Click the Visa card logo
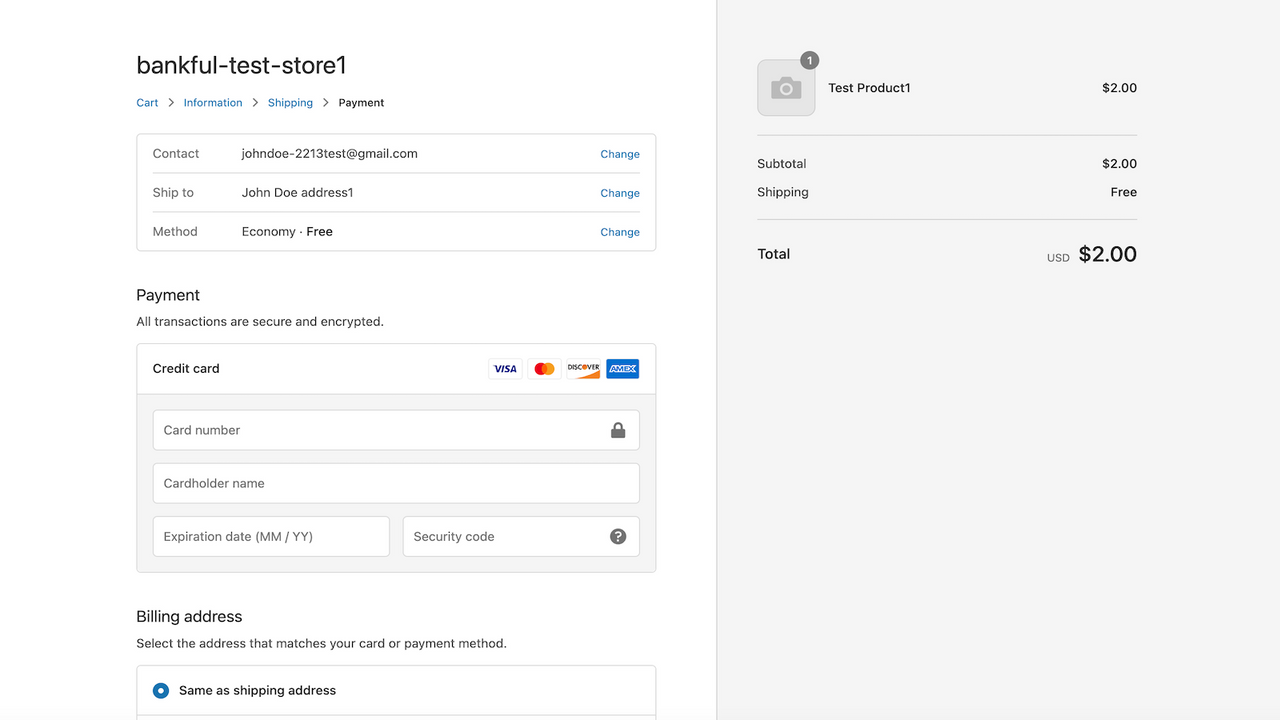Viewport: 1280px width, 720px height. pyautogui.click(x=505, y=369)
